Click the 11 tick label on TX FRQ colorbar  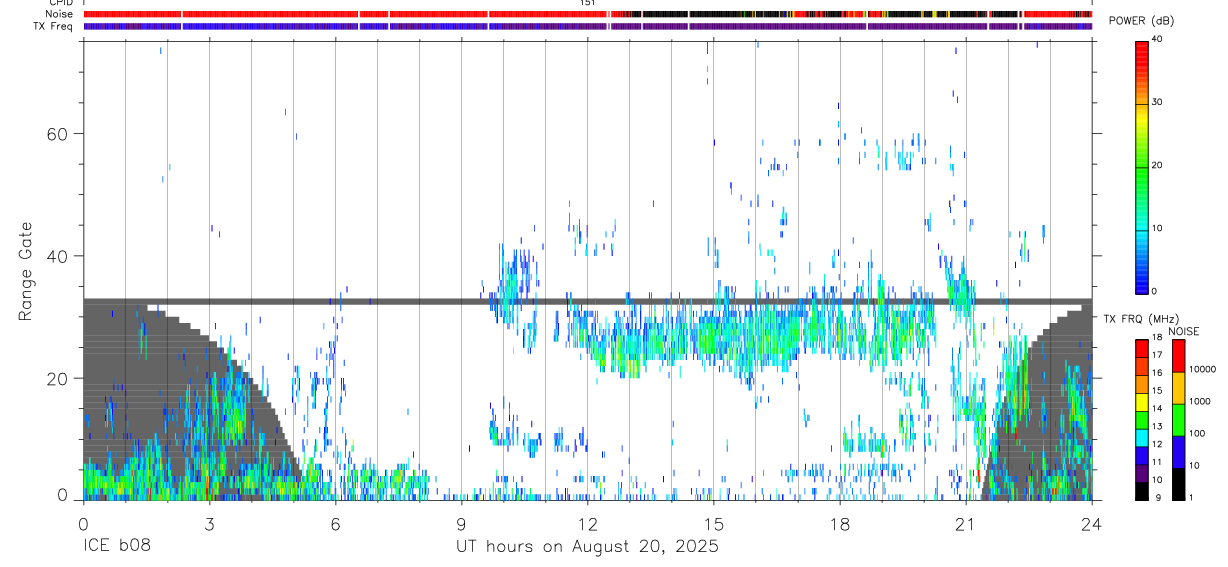pyautogui.click(x=1158, y=462)
